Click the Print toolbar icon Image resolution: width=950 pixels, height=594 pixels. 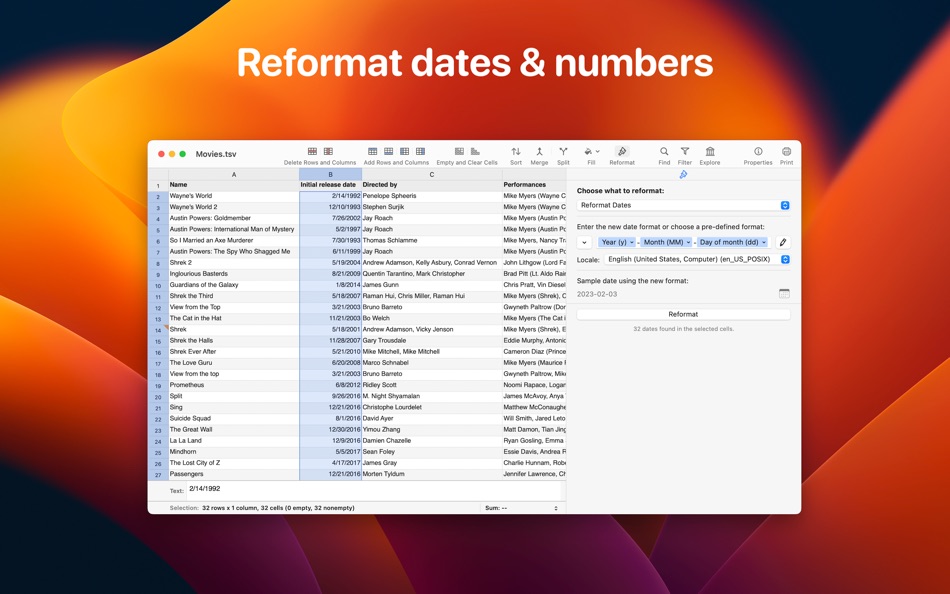coord(786,152)
